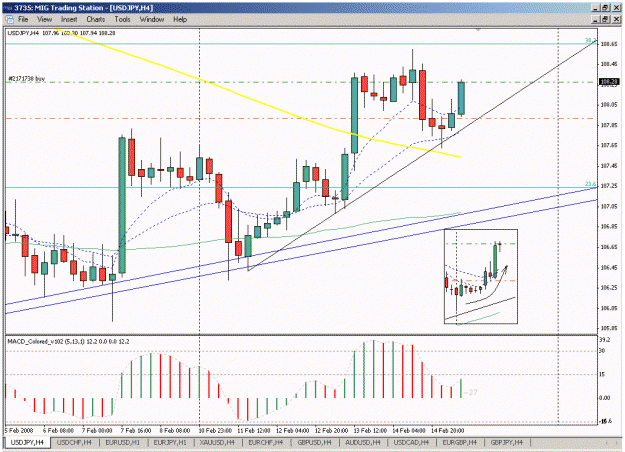This screenshot has height=452, width=625.
Task: Click the '#2171738 buy' order label
Action: pyautogui.click(x=27, y=79)
